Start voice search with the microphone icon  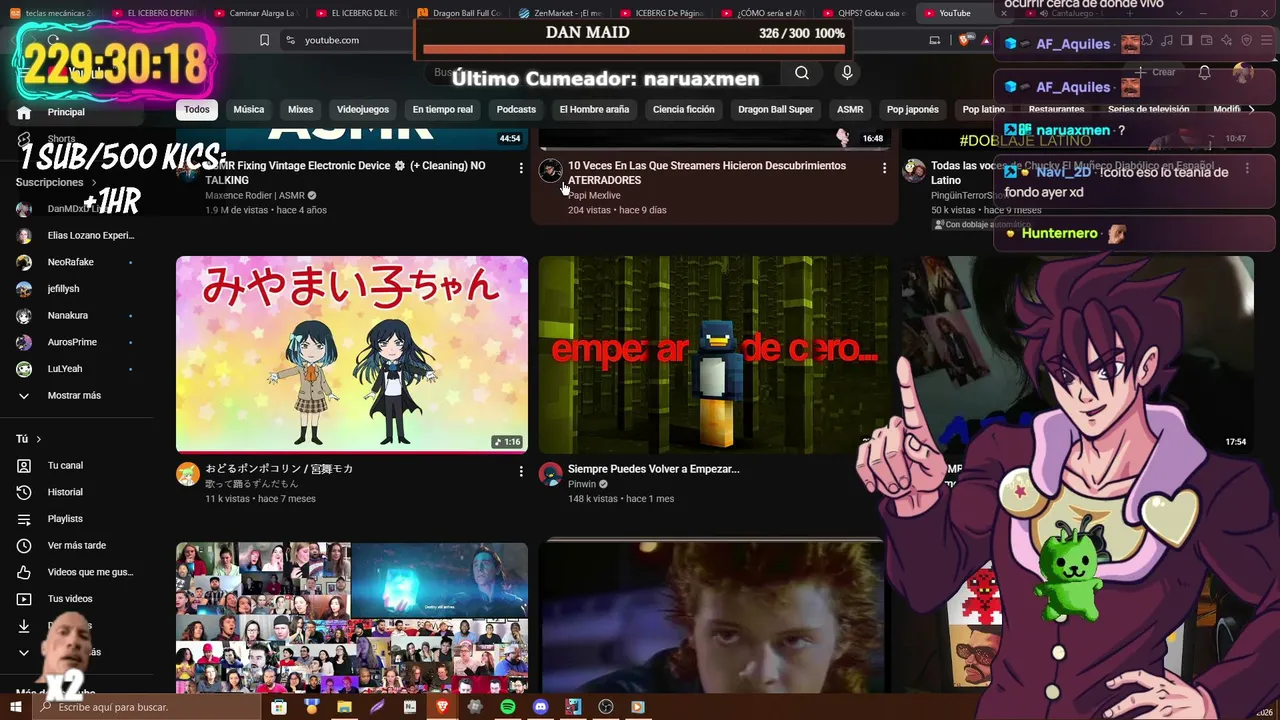click(847, 72)
